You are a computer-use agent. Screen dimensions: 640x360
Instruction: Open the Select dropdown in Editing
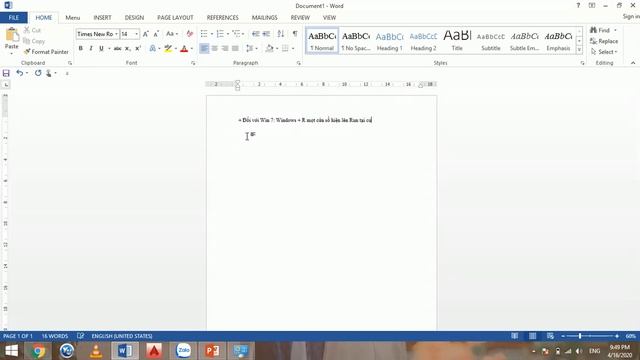pos(604,52)
